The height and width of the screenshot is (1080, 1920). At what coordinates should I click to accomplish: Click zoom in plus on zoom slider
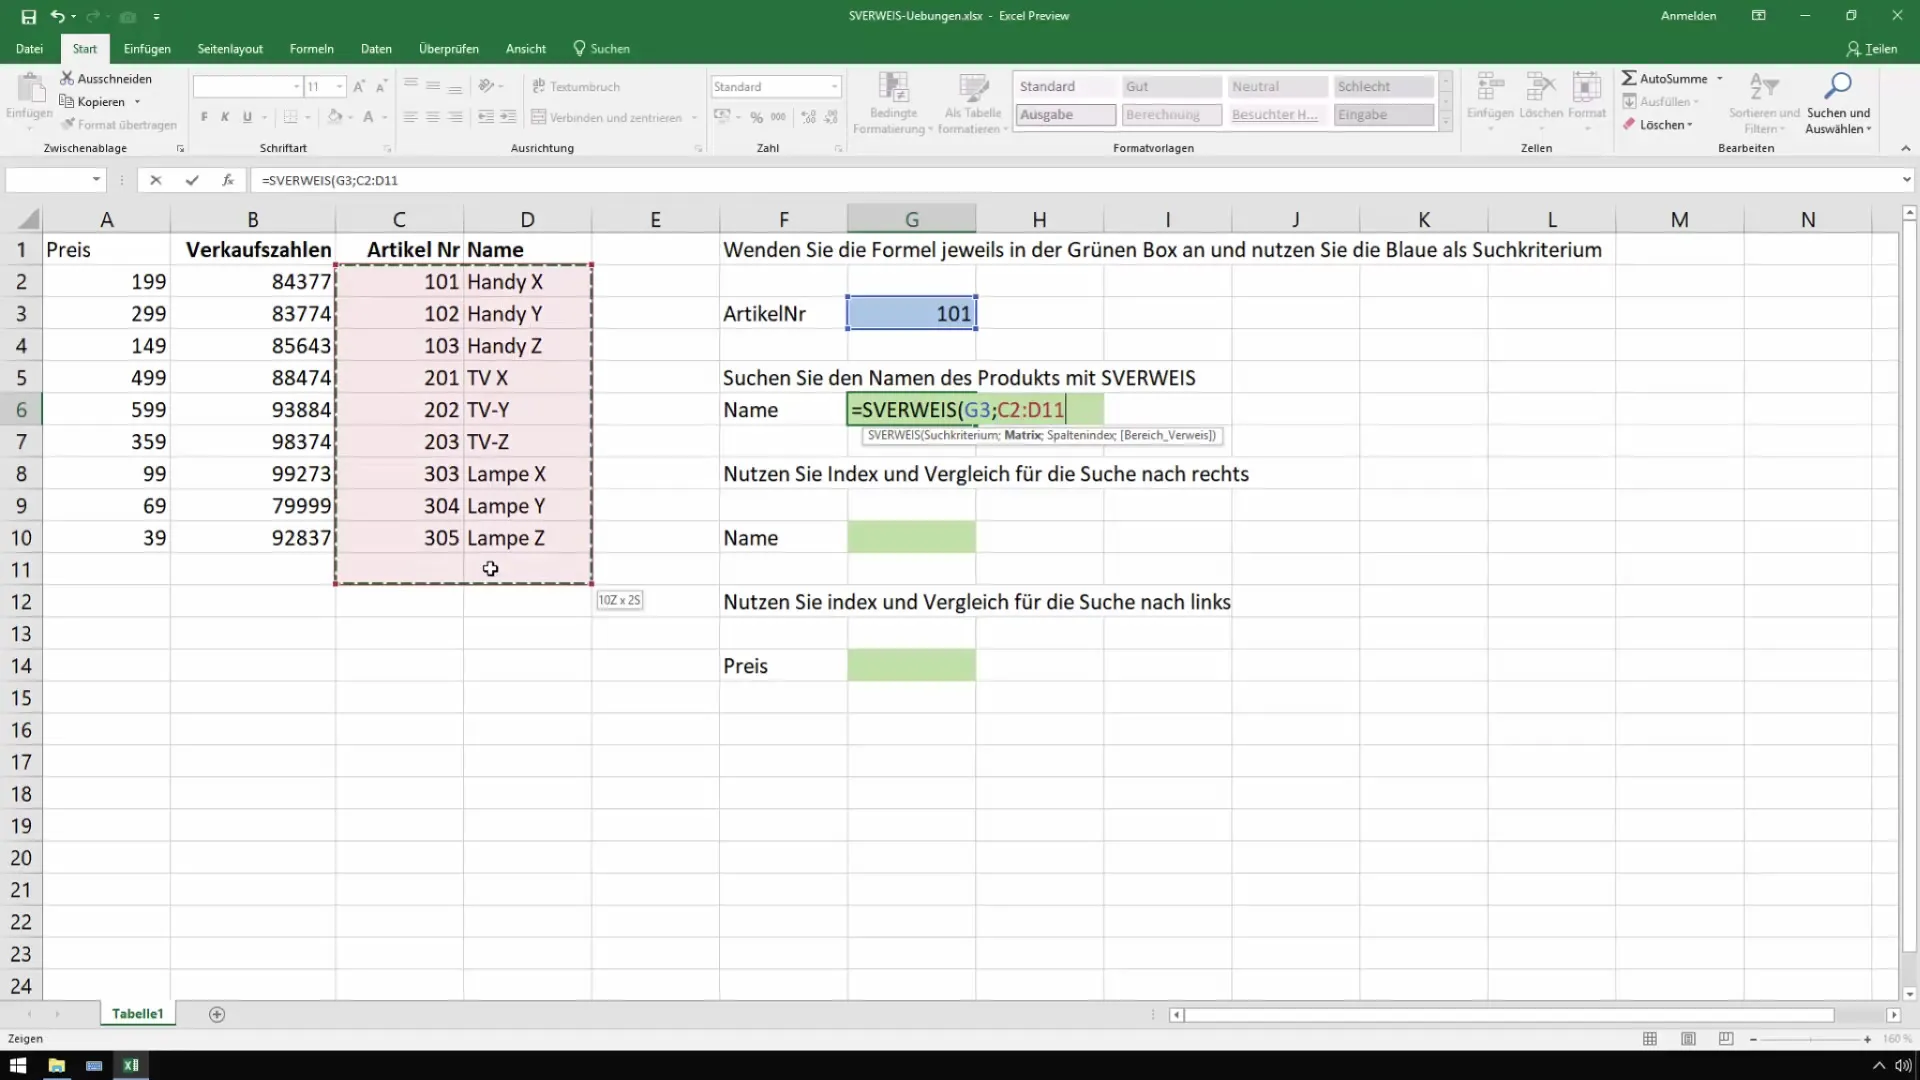click(1867, 1040)
